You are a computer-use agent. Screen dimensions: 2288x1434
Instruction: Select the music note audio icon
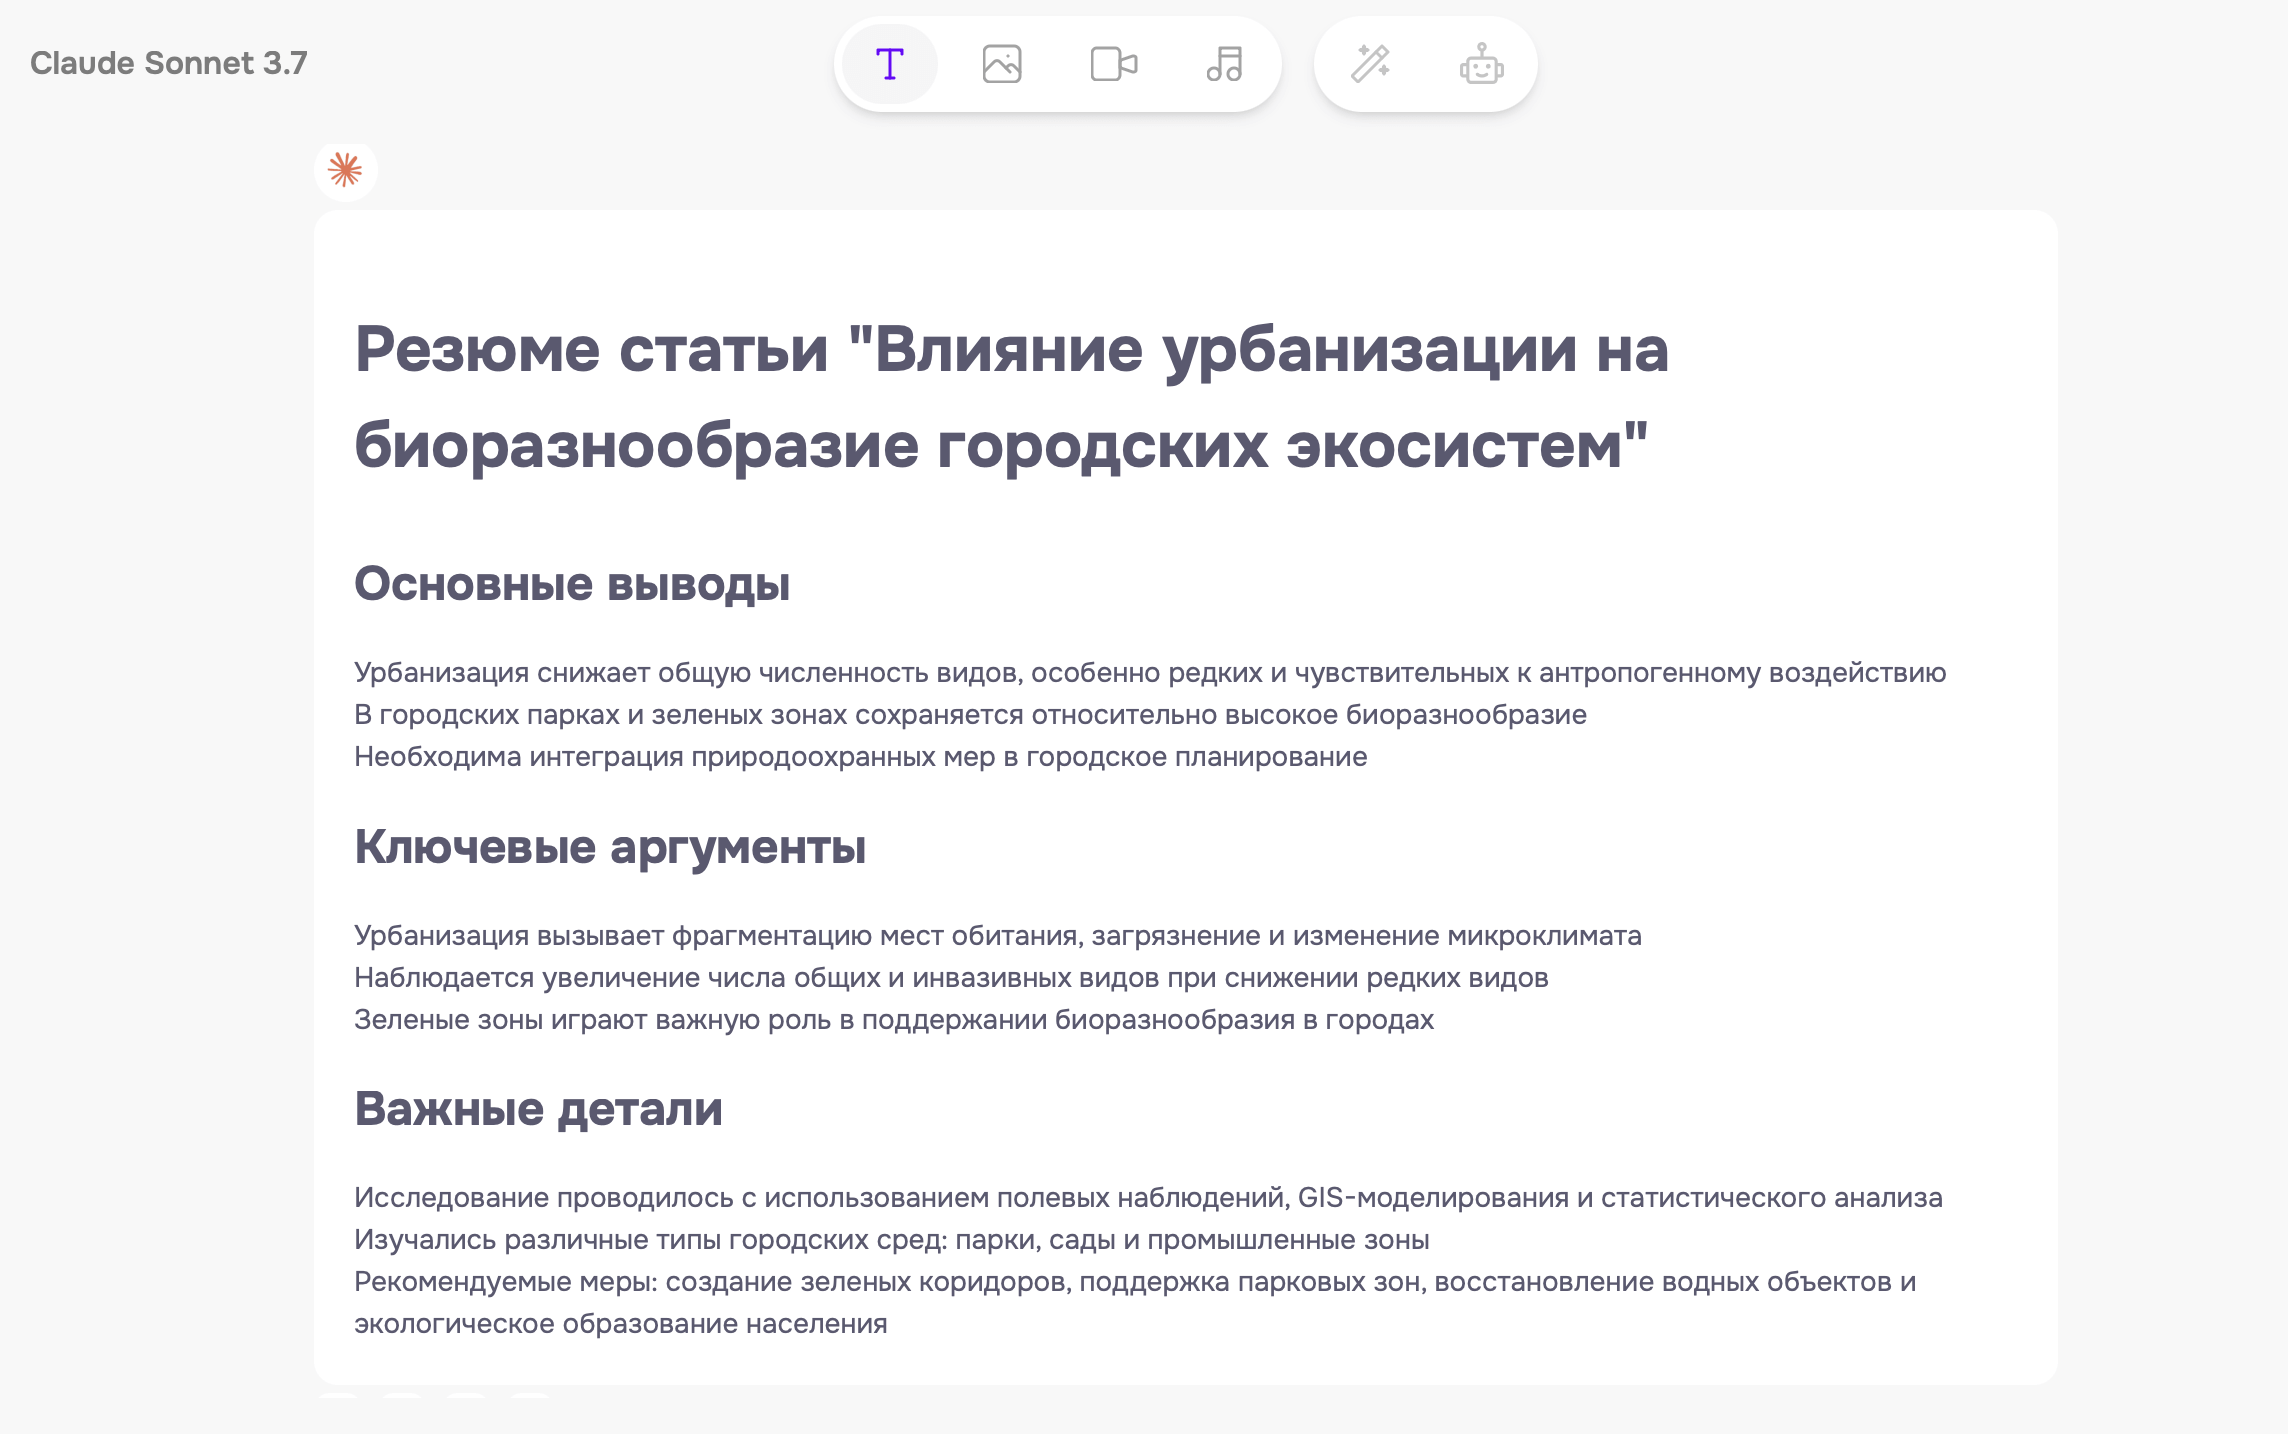(1224, 65)
